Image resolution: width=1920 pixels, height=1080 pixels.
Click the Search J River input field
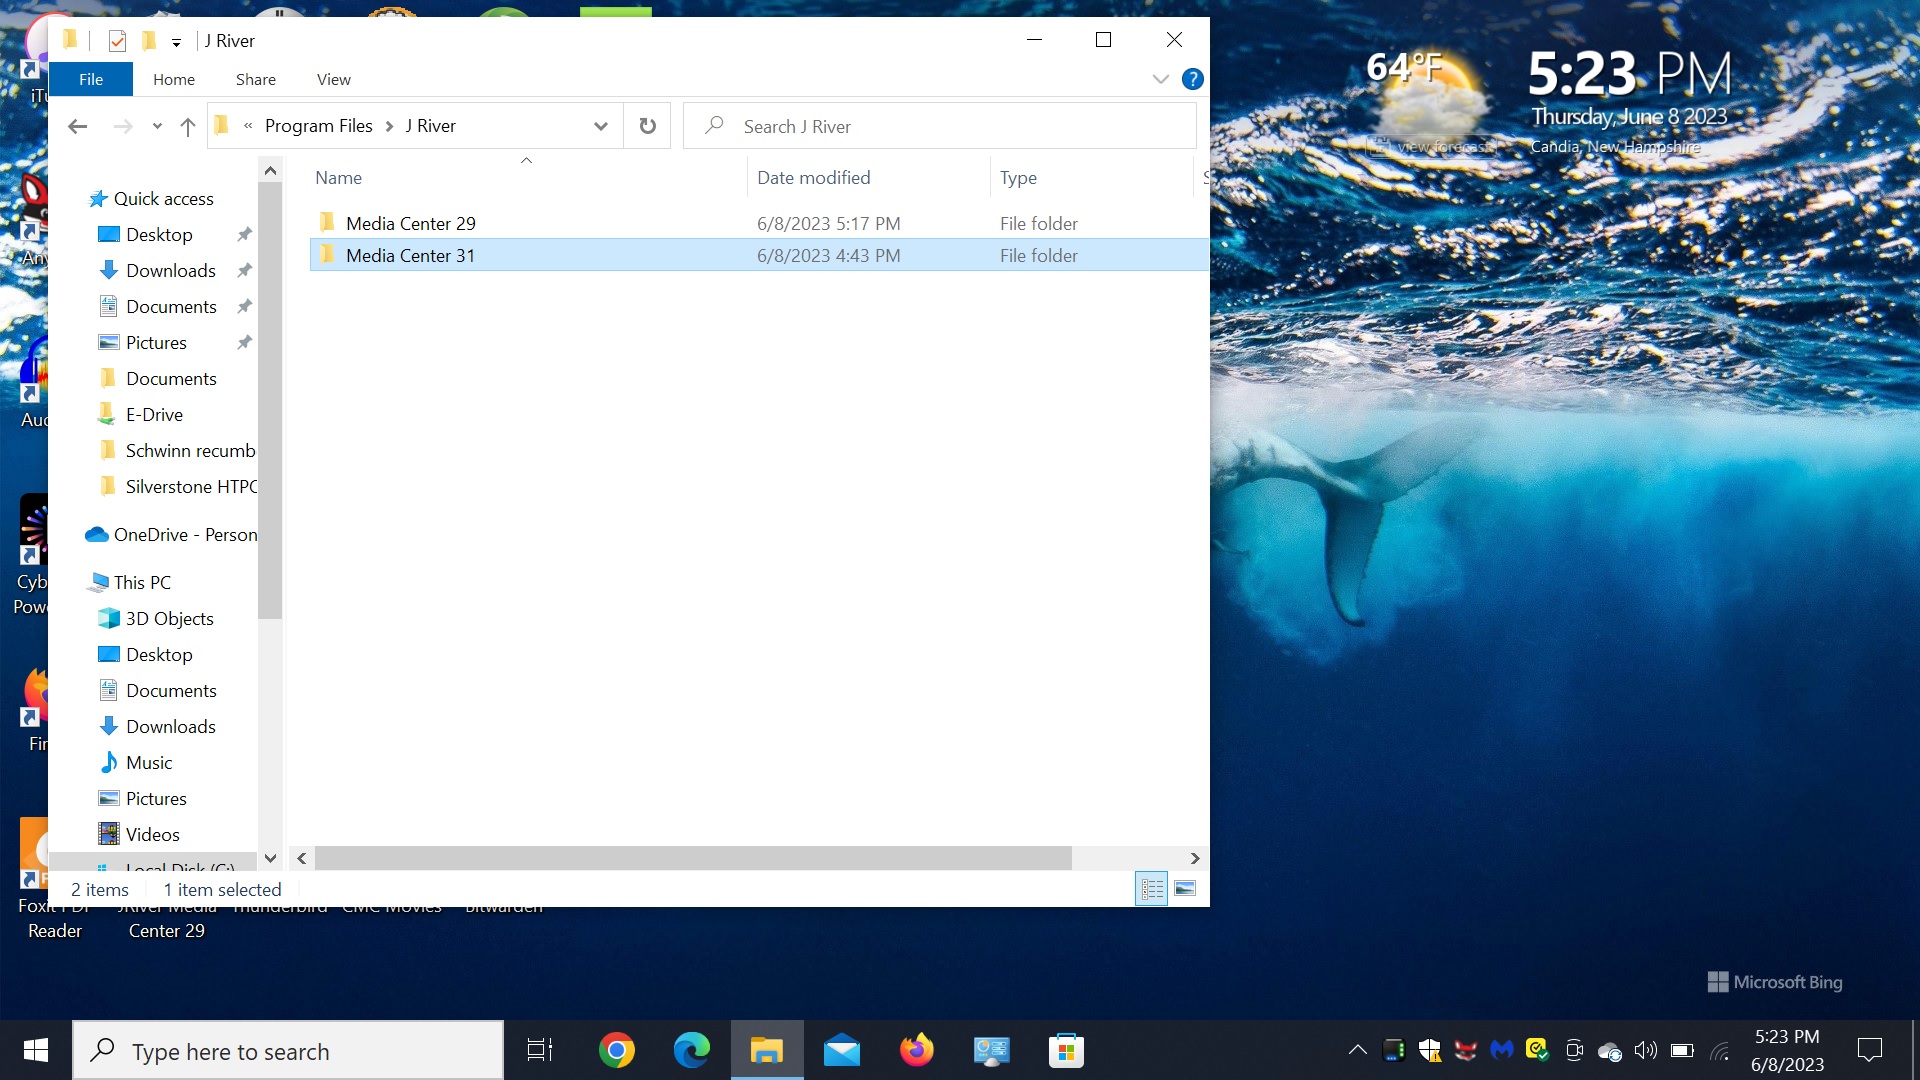point(940,125)
